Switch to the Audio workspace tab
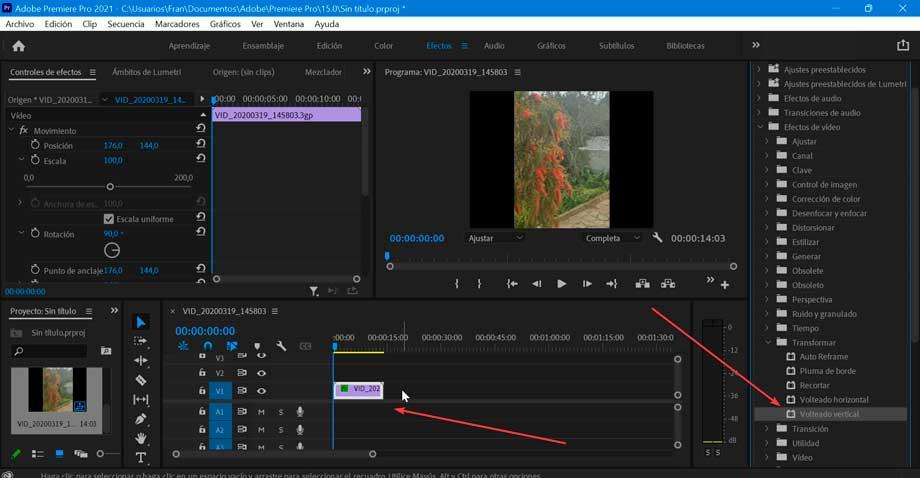920x478 pixels. click(x=494, y=46)
